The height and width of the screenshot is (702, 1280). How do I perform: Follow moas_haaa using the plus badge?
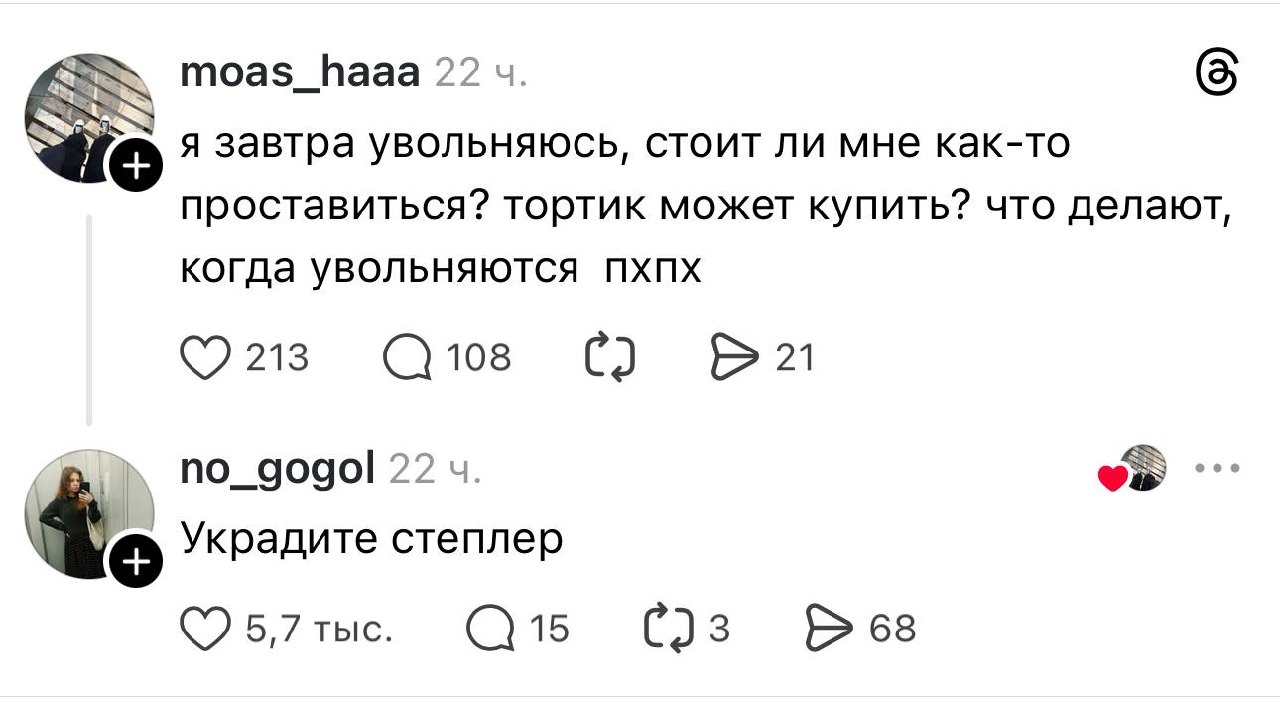pos(136,164)
